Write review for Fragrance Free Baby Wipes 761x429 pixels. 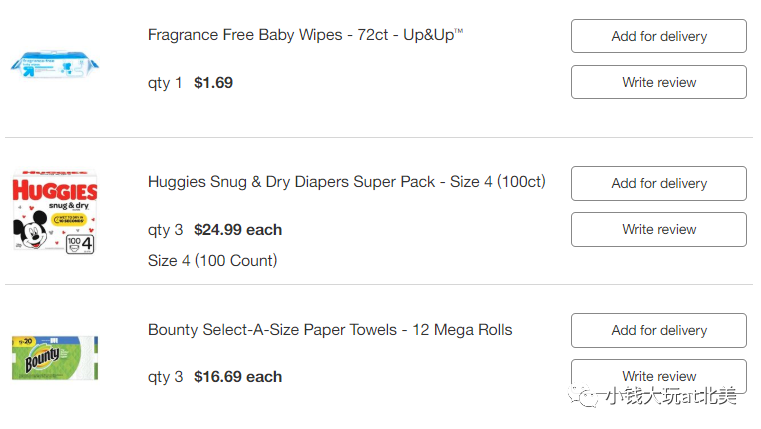tap(658, 82)
